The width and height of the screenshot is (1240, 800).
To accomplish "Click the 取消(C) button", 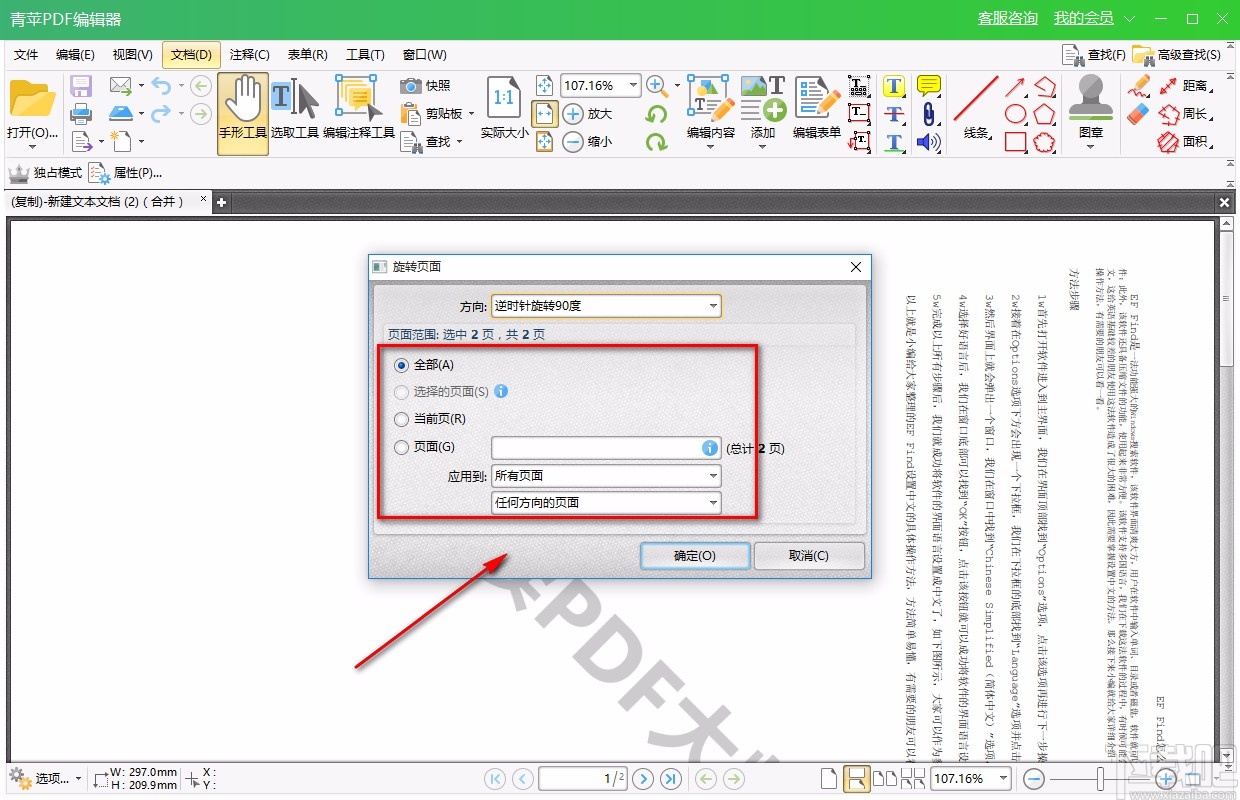I will tap(809, 556).
